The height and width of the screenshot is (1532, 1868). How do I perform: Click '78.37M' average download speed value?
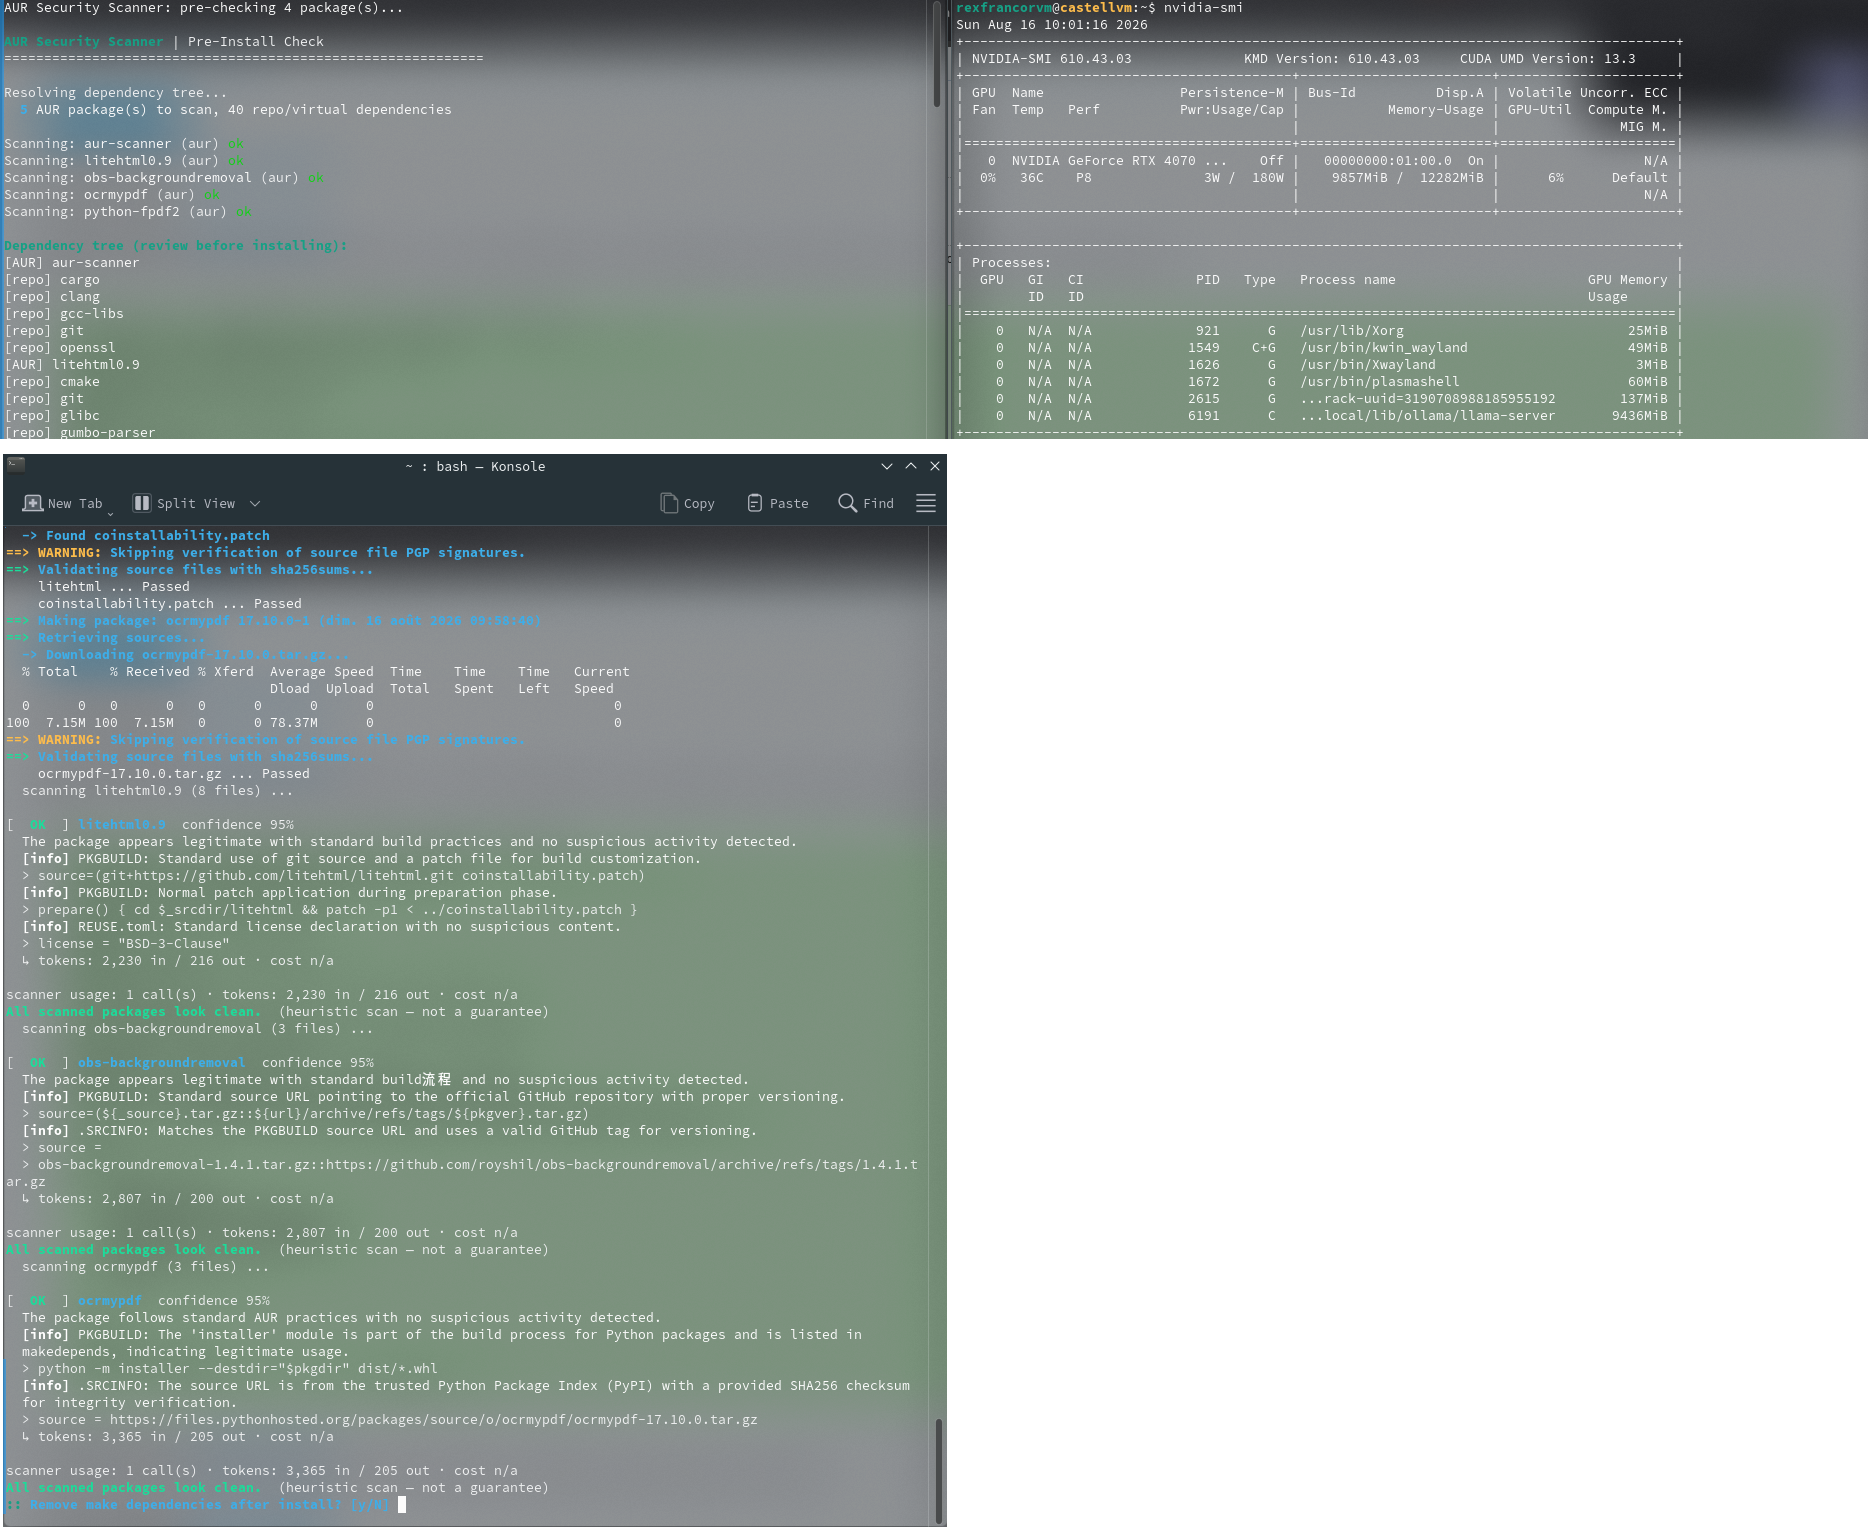pyautogui.click(x=294, y=722)
